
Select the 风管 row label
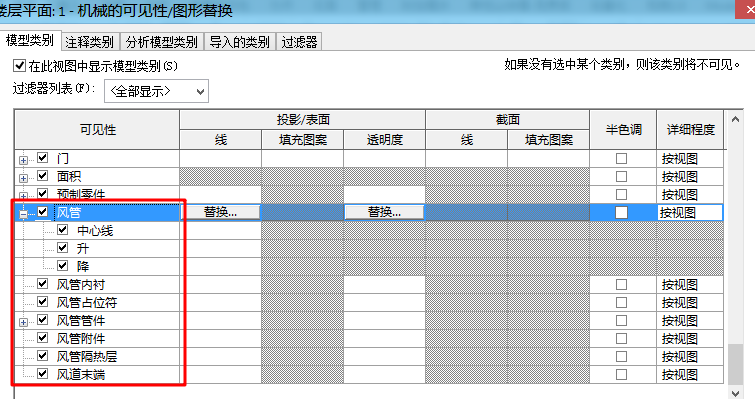click(69, 212)
